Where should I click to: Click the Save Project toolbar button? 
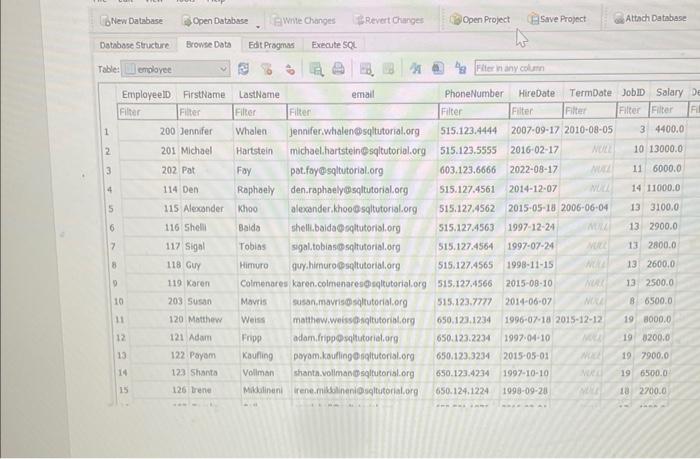(x=557, y=19)
